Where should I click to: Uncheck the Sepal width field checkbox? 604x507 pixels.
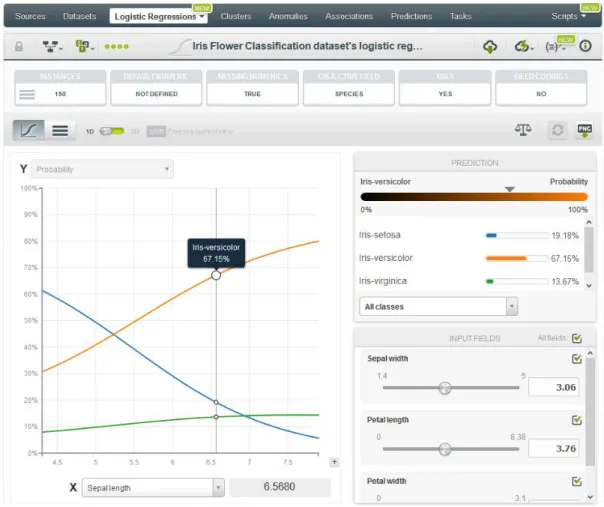click(577, 359)
